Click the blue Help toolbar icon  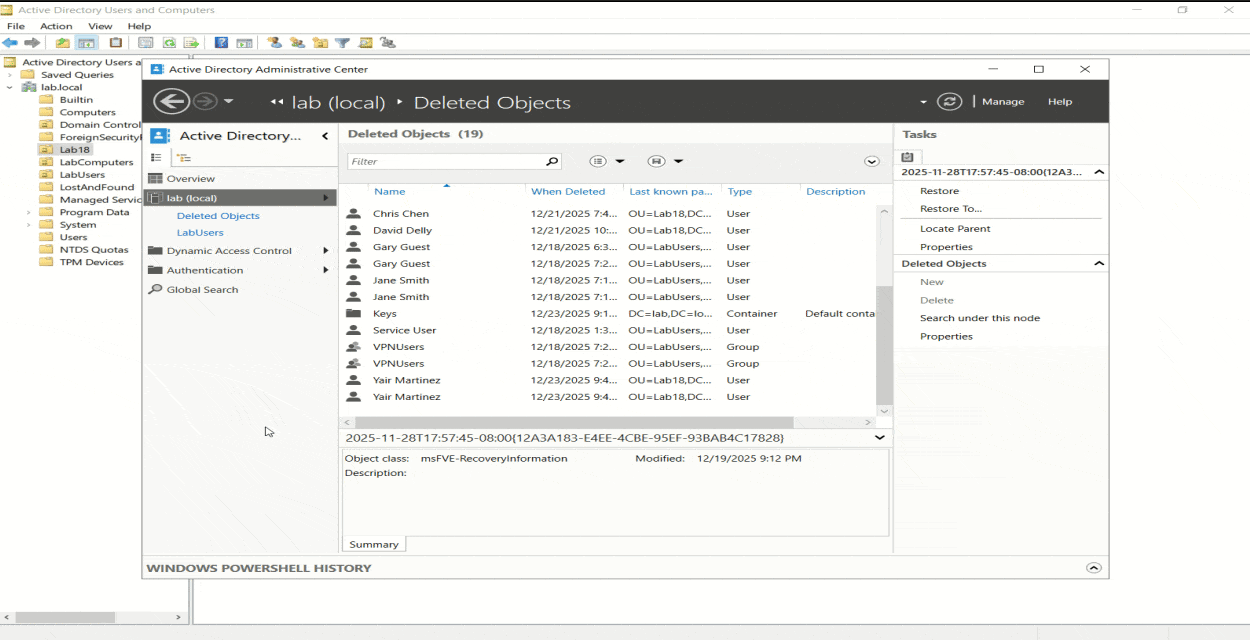point(221,43)
